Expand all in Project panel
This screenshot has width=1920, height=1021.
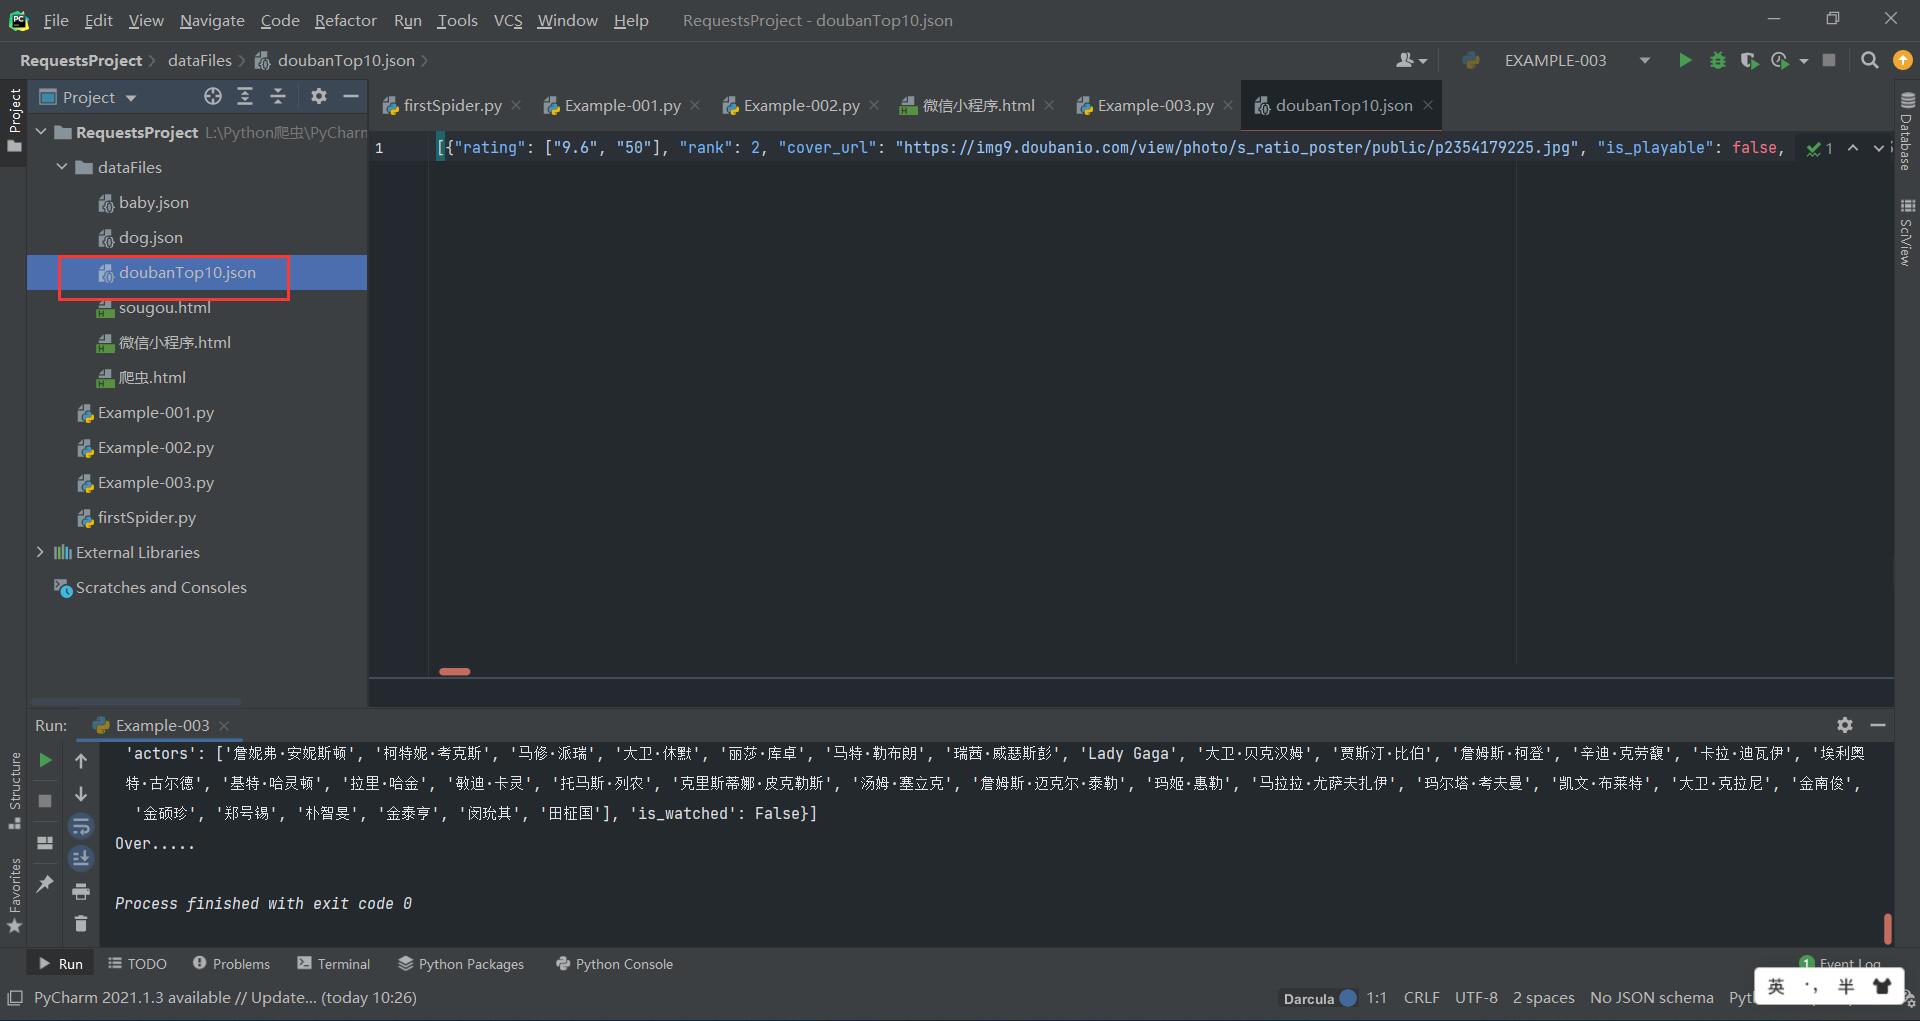(x=245, y=96)
